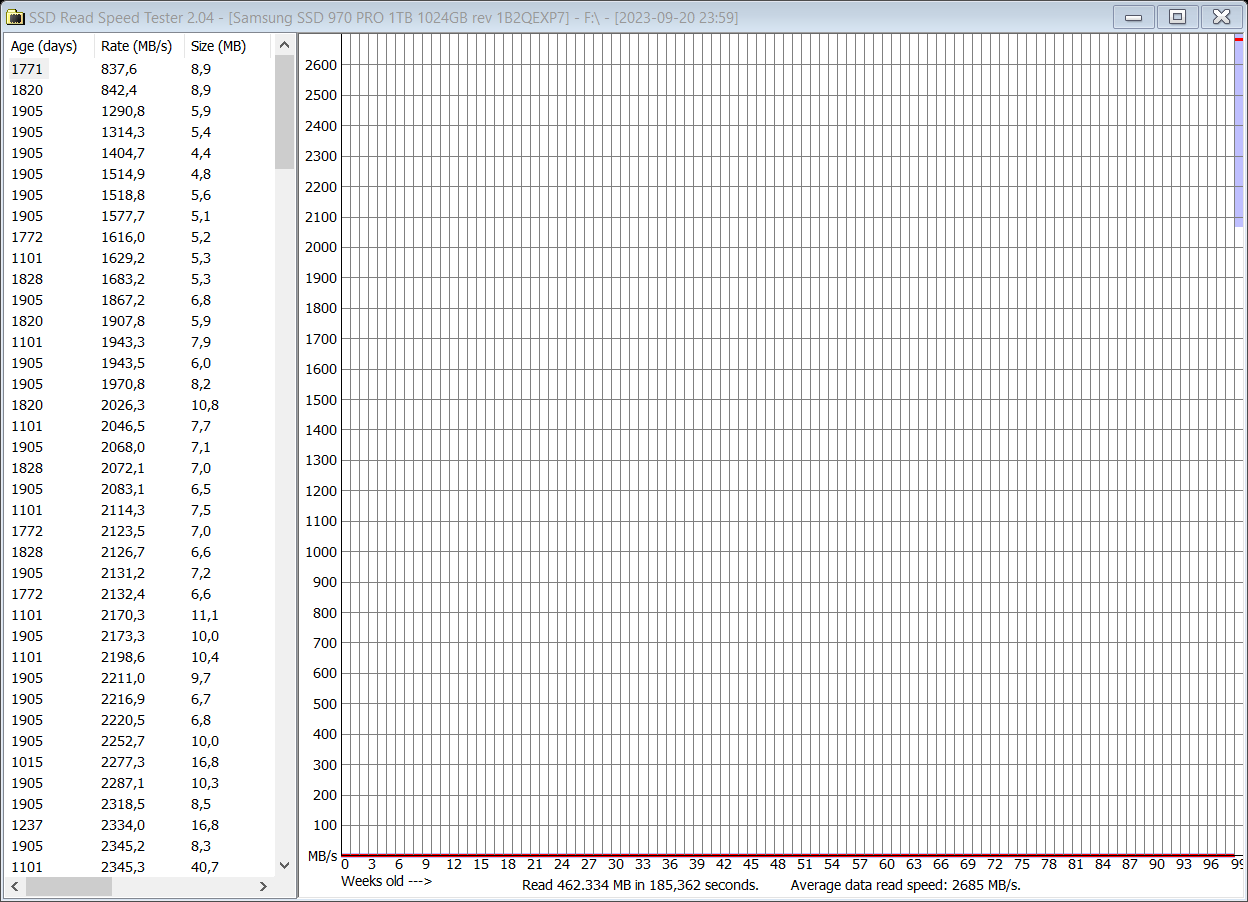This screenshot has width=1248, height=902.
Task: Select the file aged 1015 days
Action: pos(27,762)
